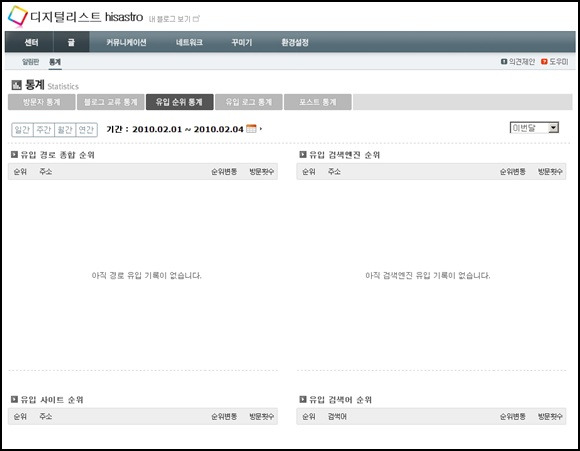Click 순위변동 header in 유입 검색엔진 table

(512, 172)
